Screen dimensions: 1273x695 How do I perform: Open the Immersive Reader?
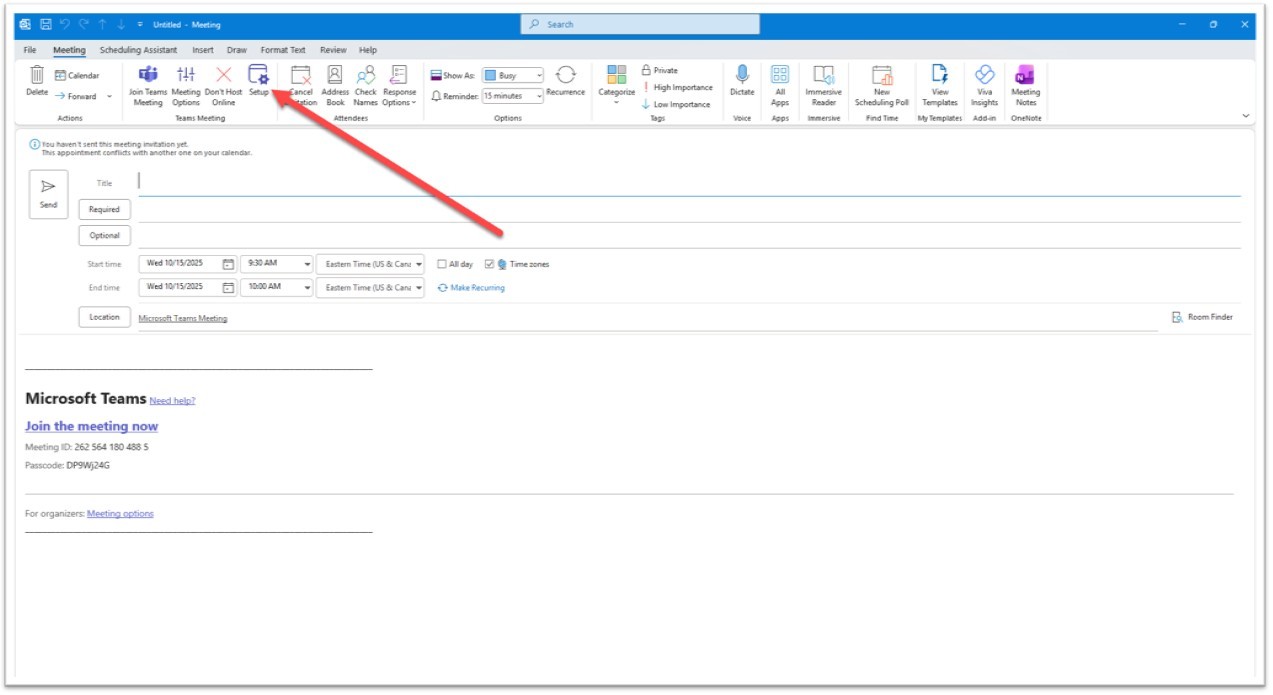coord(823,76)
